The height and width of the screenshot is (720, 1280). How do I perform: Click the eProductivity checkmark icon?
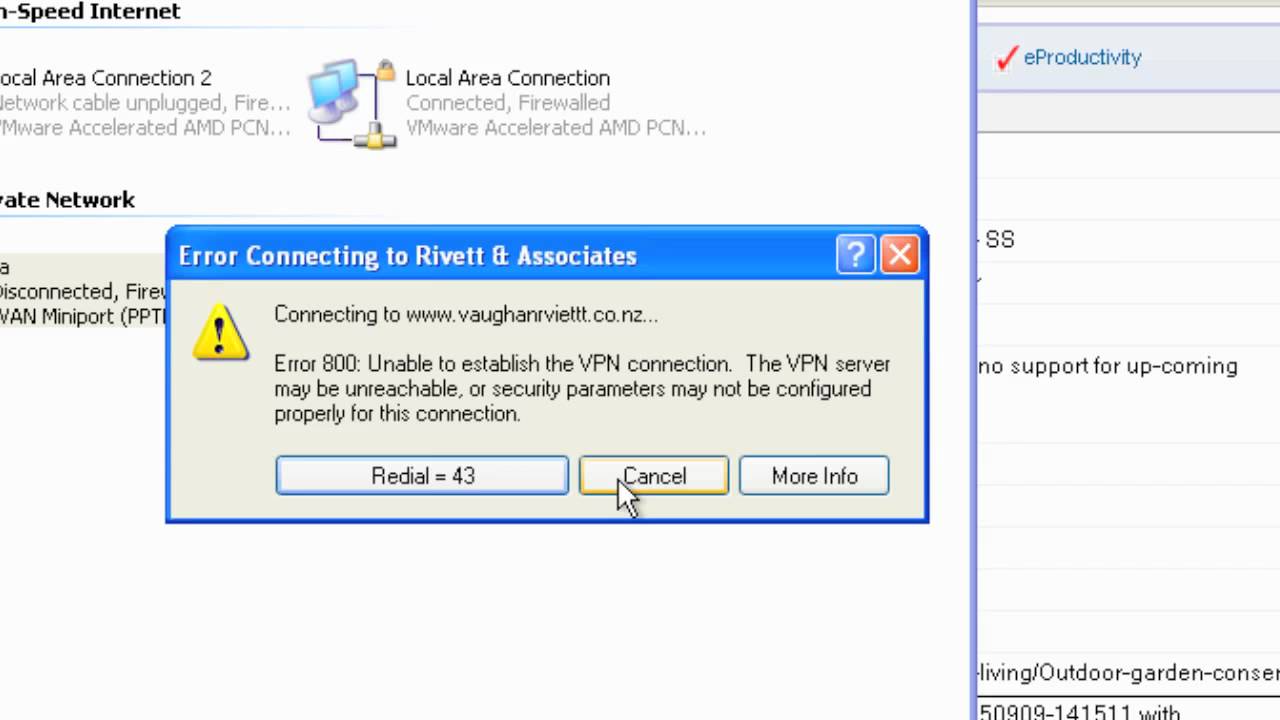pyautogui.click(x=1006, y=58)
